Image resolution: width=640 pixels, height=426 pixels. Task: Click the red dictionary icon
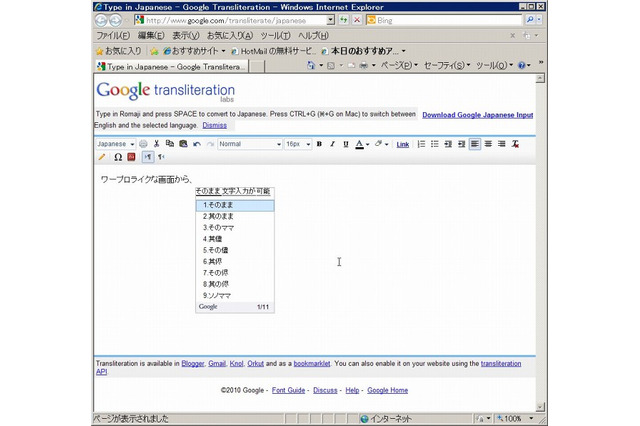[131, 157]
